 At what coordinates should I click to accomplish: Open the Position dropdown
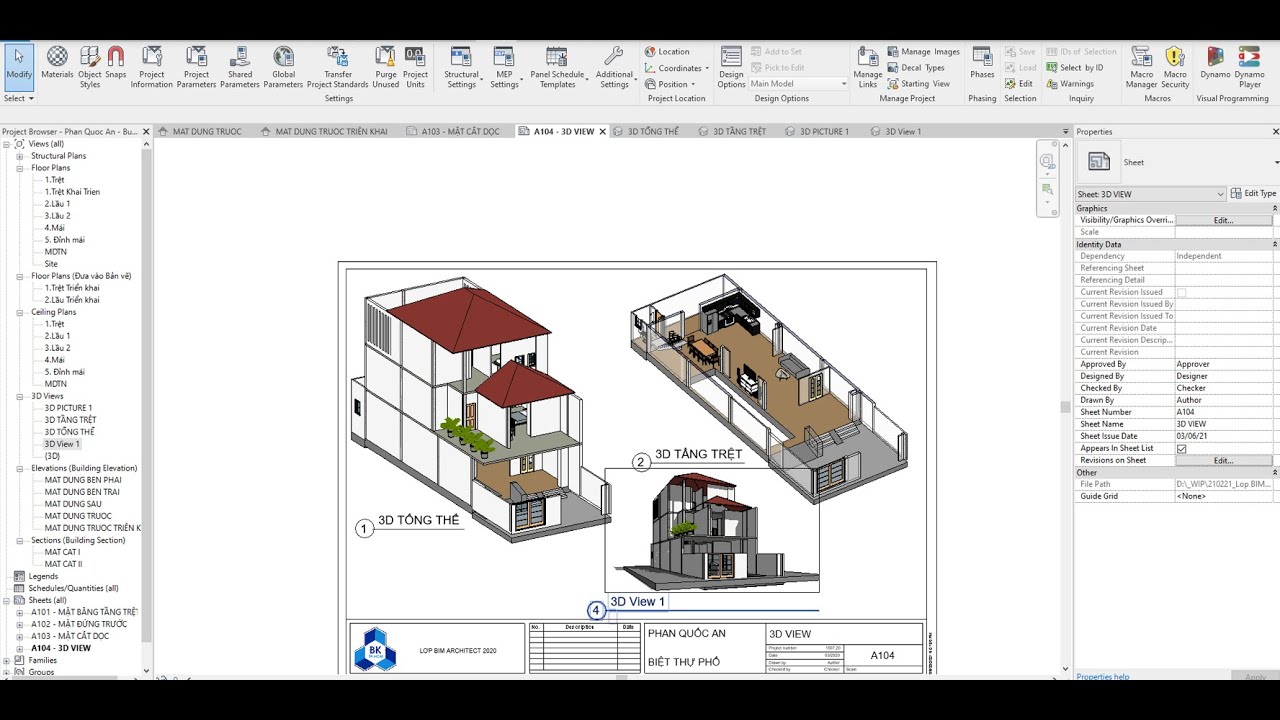670,83
